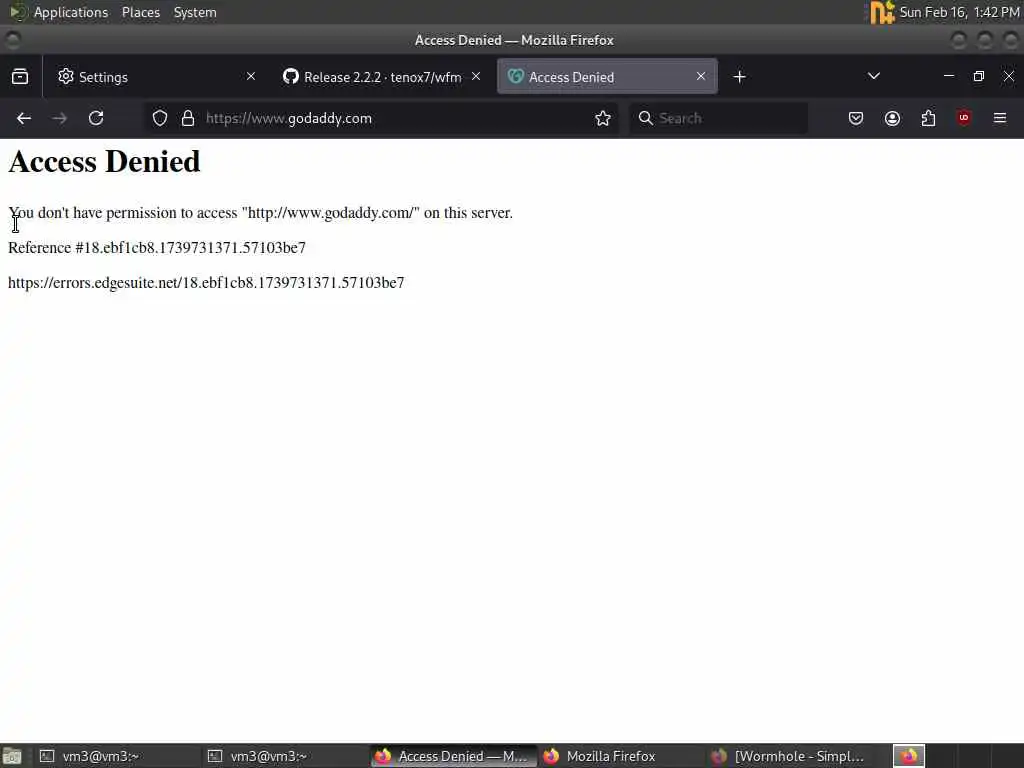Switch to the Mozilla Firefox taskbar window

click(621, 756)
